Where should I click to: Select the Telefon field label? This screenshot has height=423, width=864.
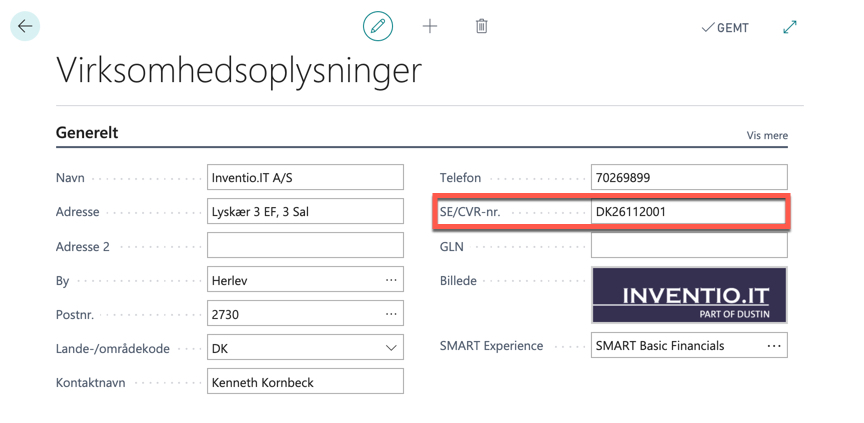(460, 178)
